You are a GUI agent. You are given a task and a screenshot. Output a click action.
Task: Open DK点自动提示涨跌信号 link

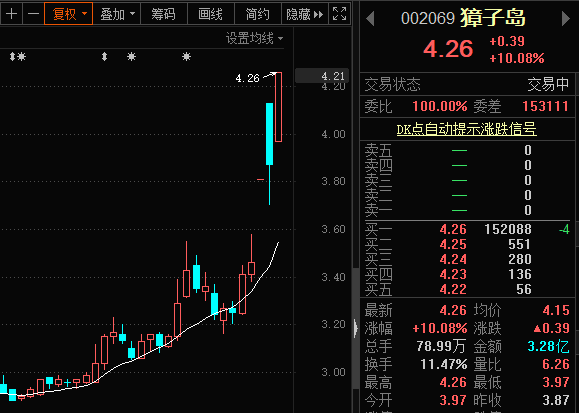point(466,129)
